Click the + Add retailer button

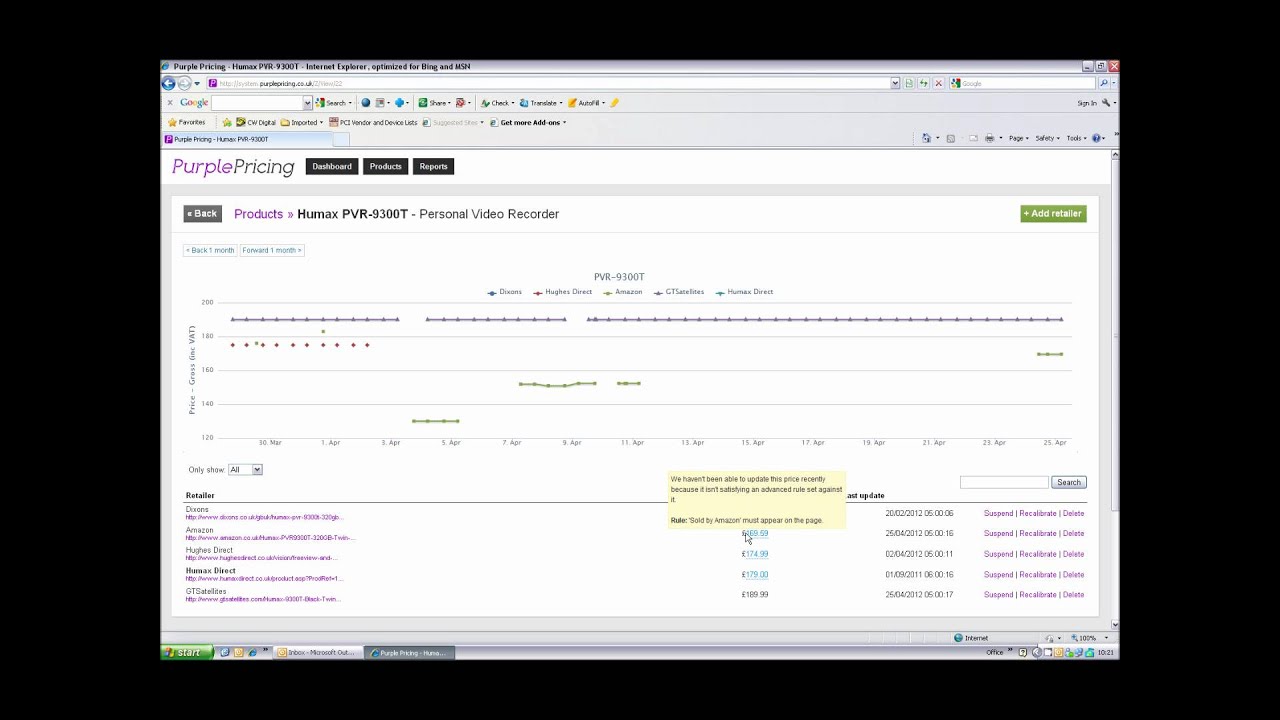click(x=1053, y=213)
